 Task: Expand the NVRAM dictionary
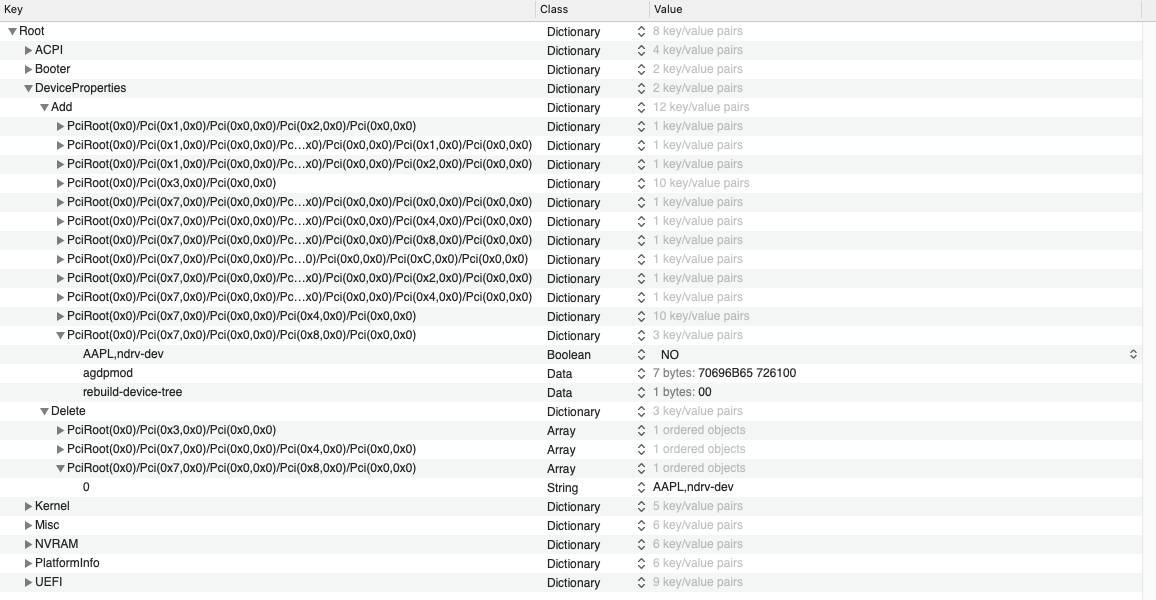coord(28,544)
